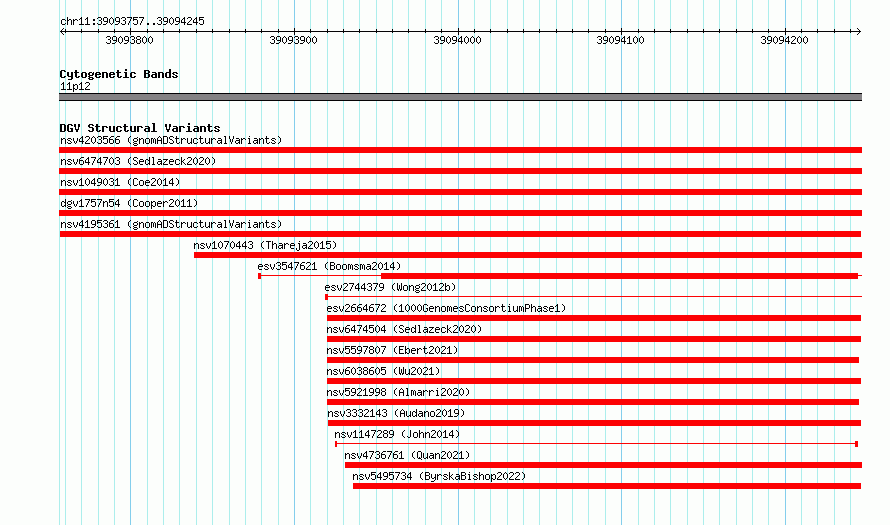Click ruler coordinate 39094000
The width and height of the screenshot is (890, 525).
point(457,40)
